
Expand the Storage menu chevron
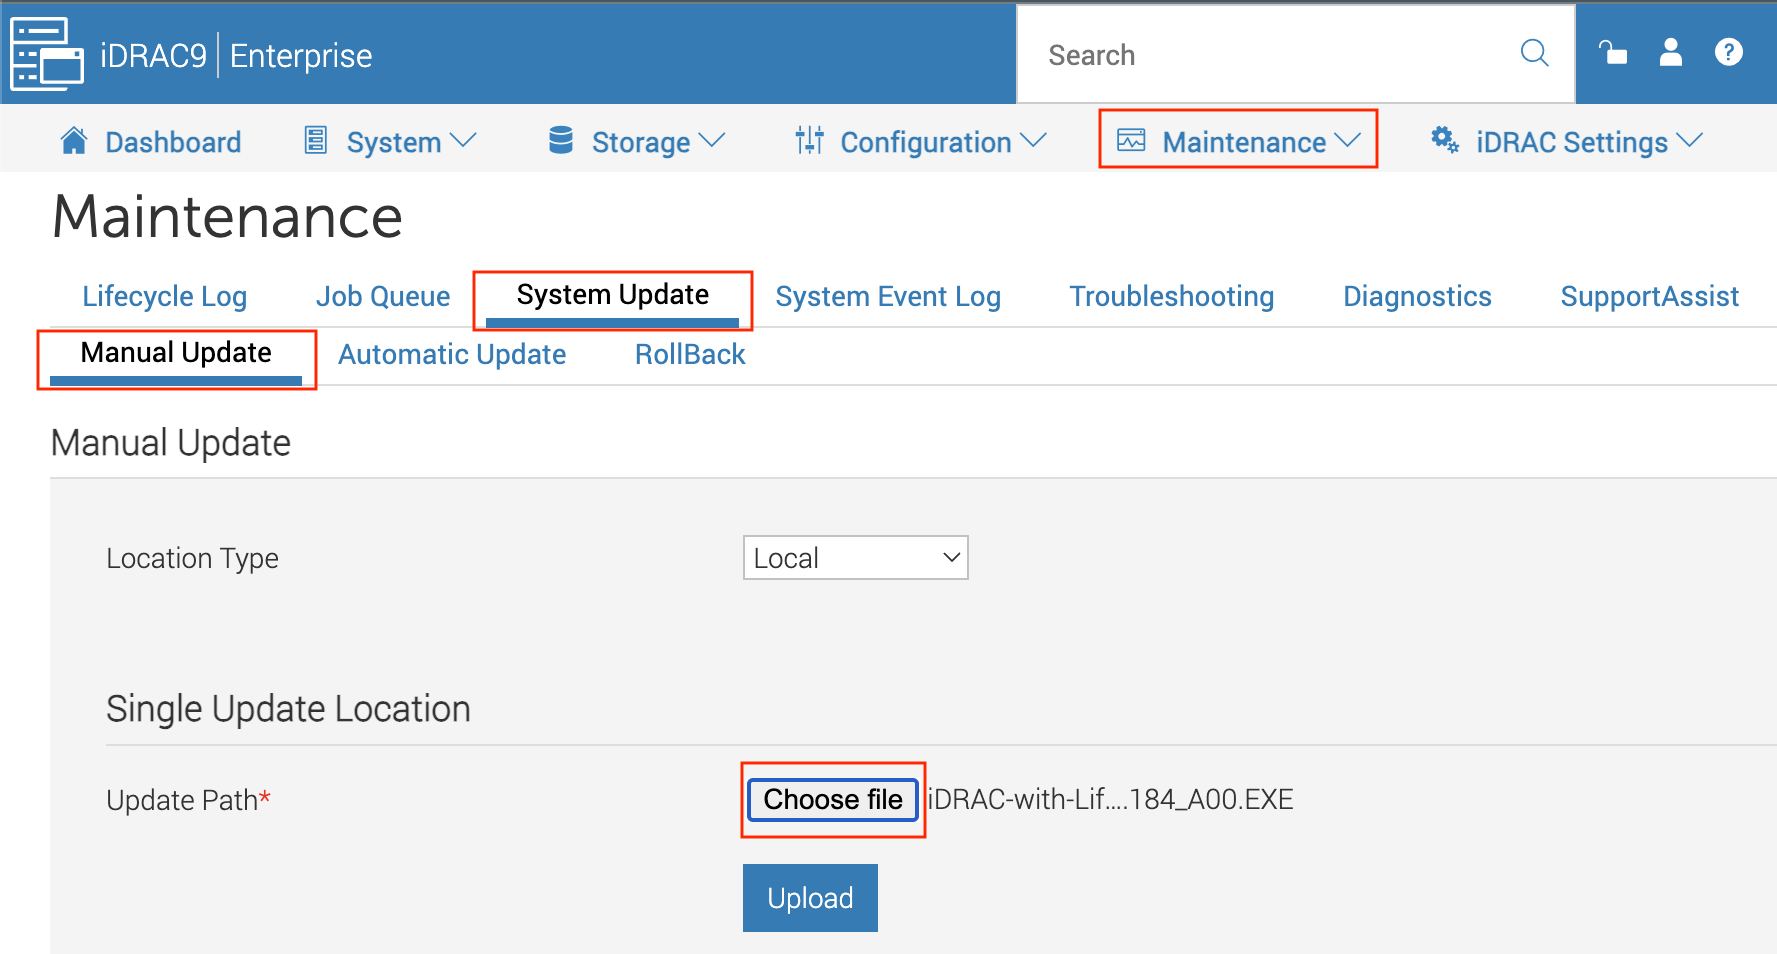point(711,141)
